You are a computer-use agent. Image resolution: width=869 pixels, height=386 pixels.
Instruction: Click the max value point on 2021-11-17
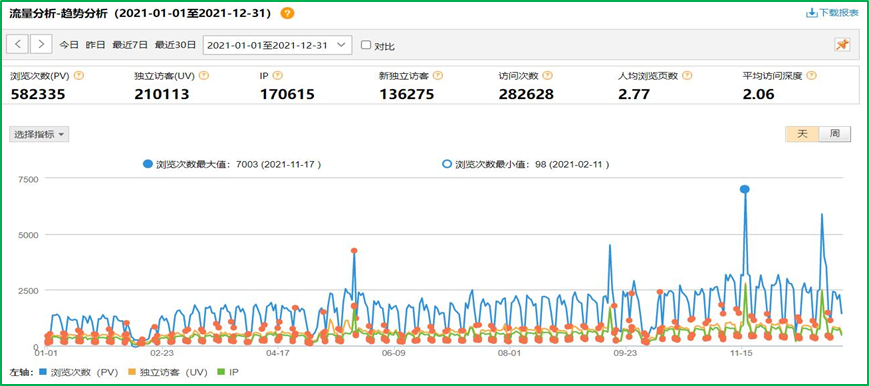[x=745, y=189]
